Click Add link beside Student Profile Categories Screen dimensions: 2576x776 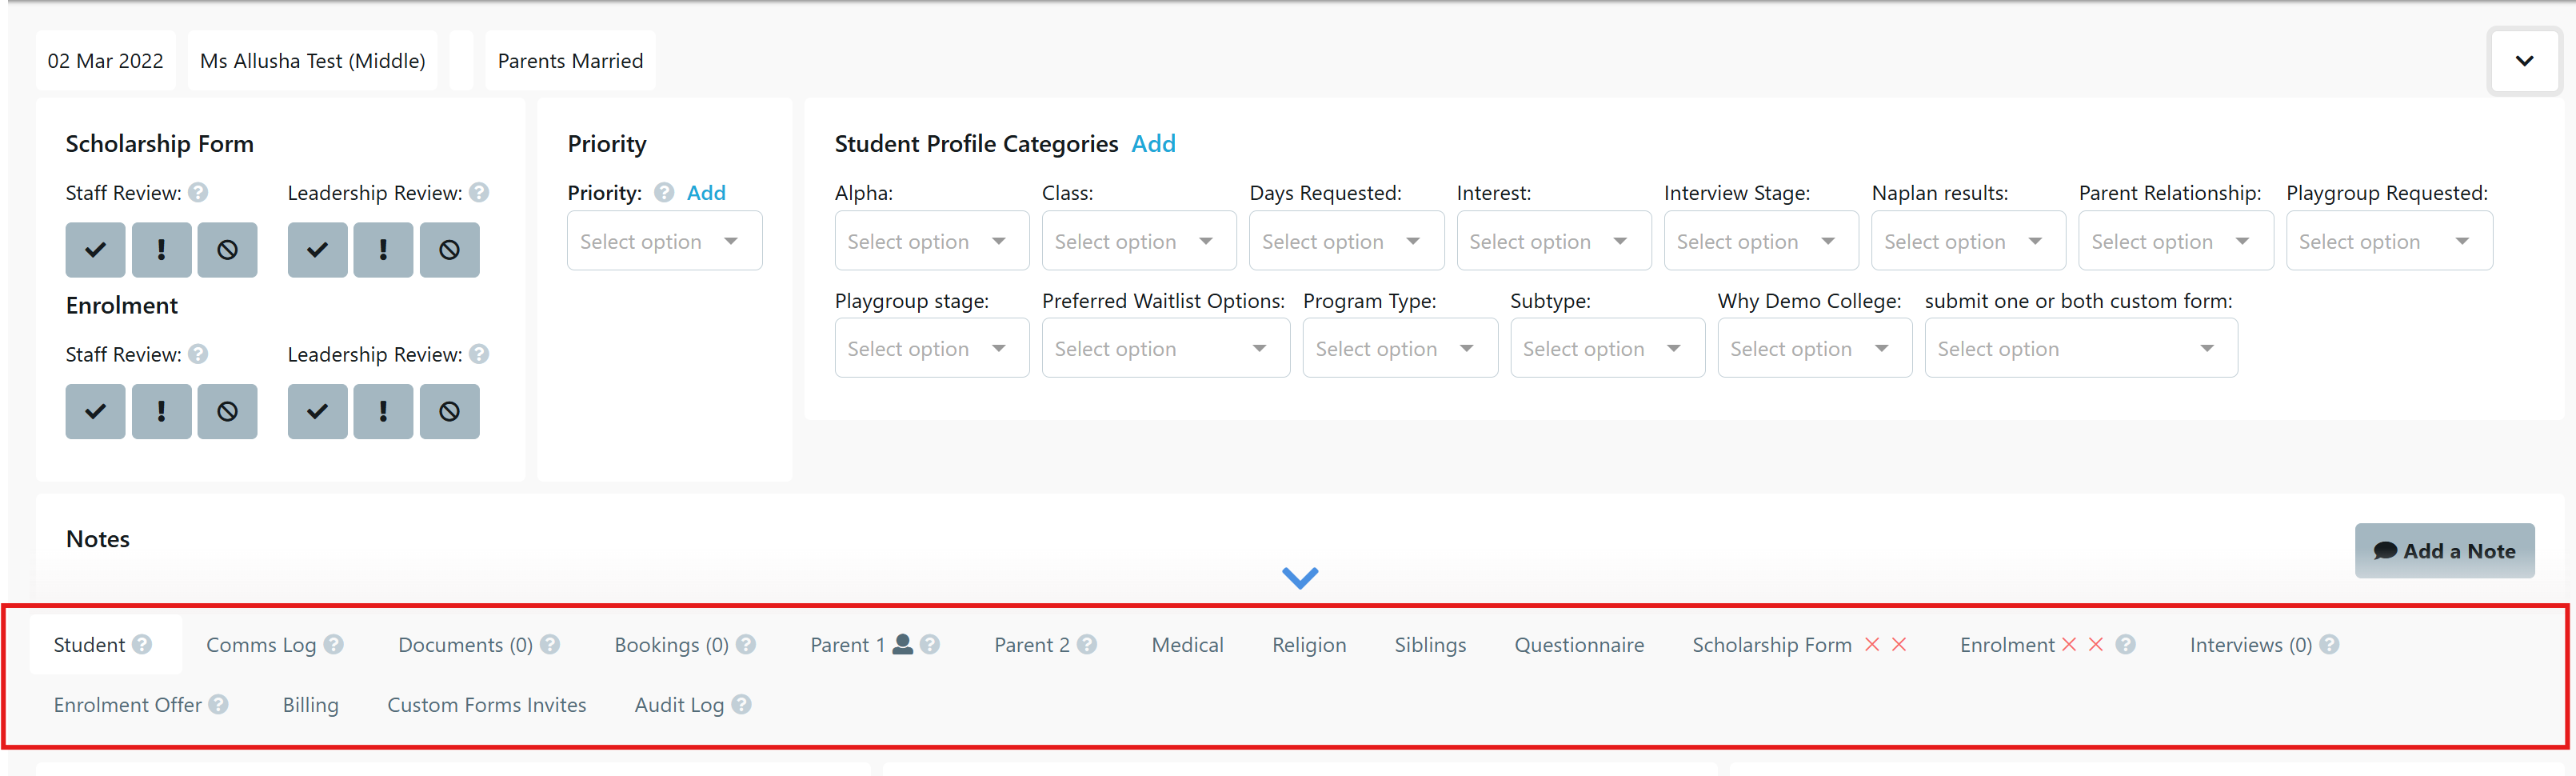pos(1153,144)
